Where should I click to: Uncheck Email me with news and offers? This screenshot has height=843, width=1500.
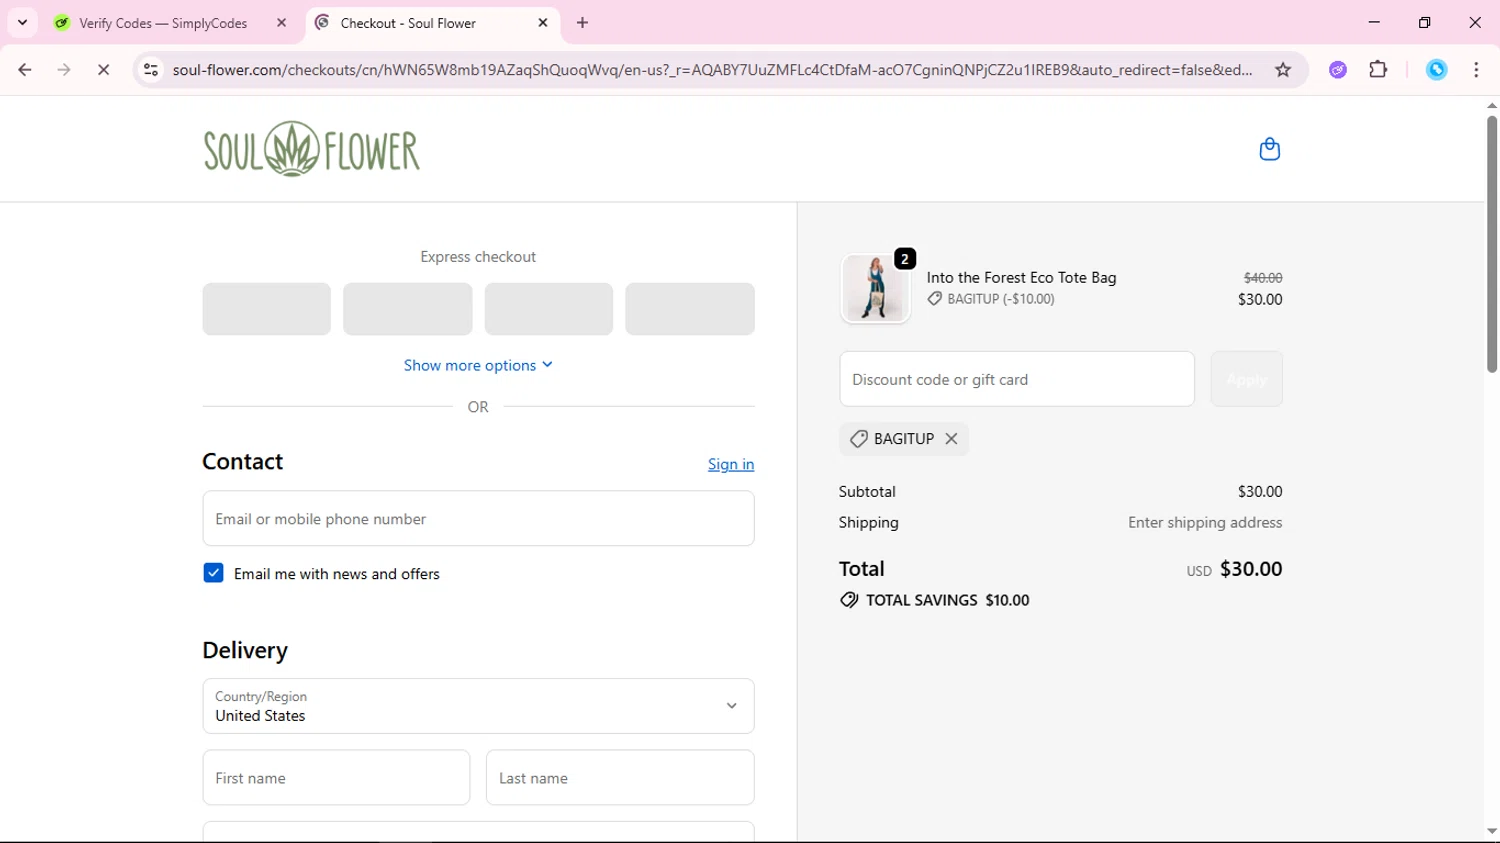[x=213, y=573]
